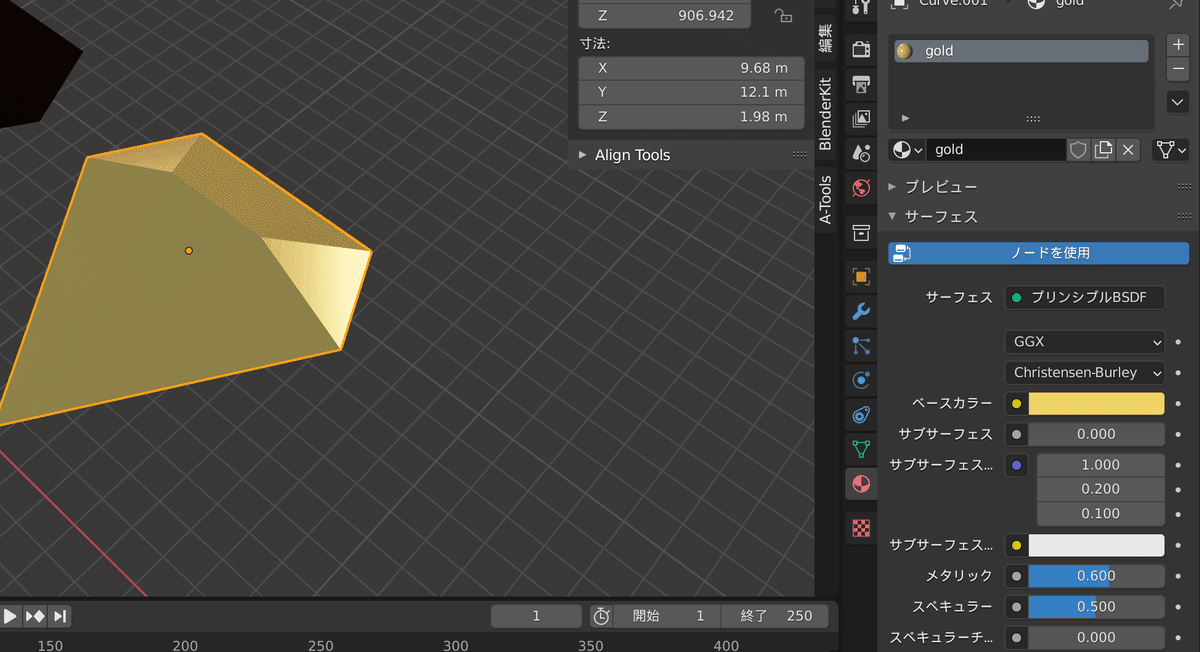Adjust the メタリック 0.600 slider
The height and width of the screenshot is (652, 1200).
point(1096,576)
